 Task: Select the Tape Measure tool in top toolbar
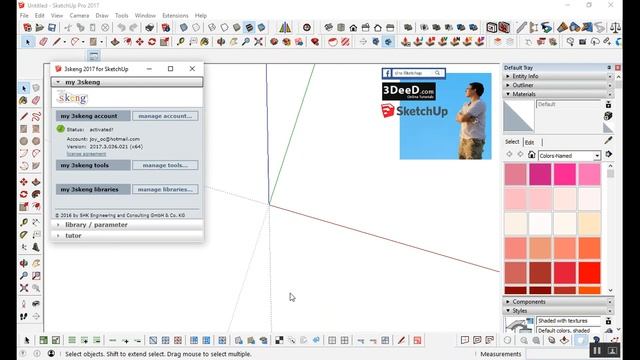[180, 42]
